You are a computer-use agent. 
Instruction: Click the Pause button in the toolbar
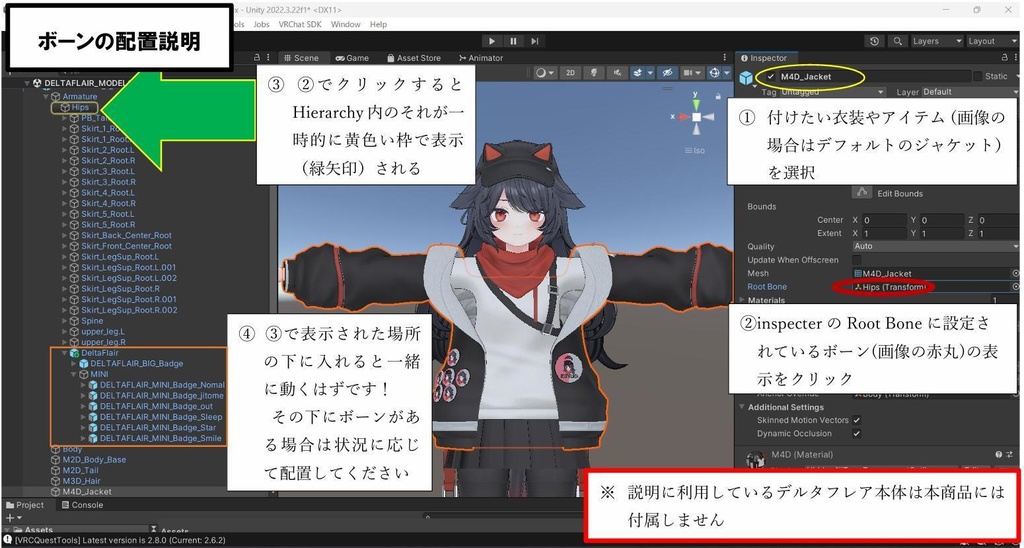[x=513, y=41]
